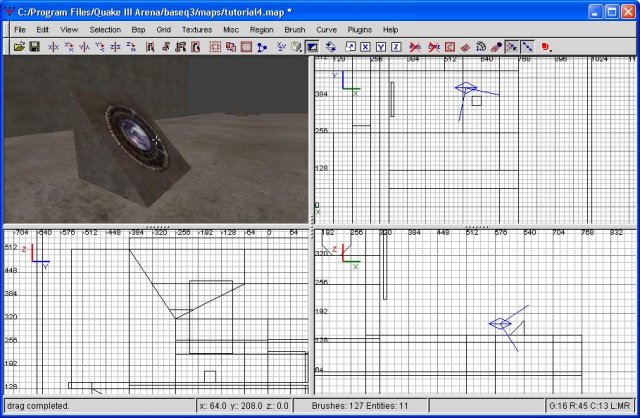
Task: Open the Brush menu
Action: [295, 30]
